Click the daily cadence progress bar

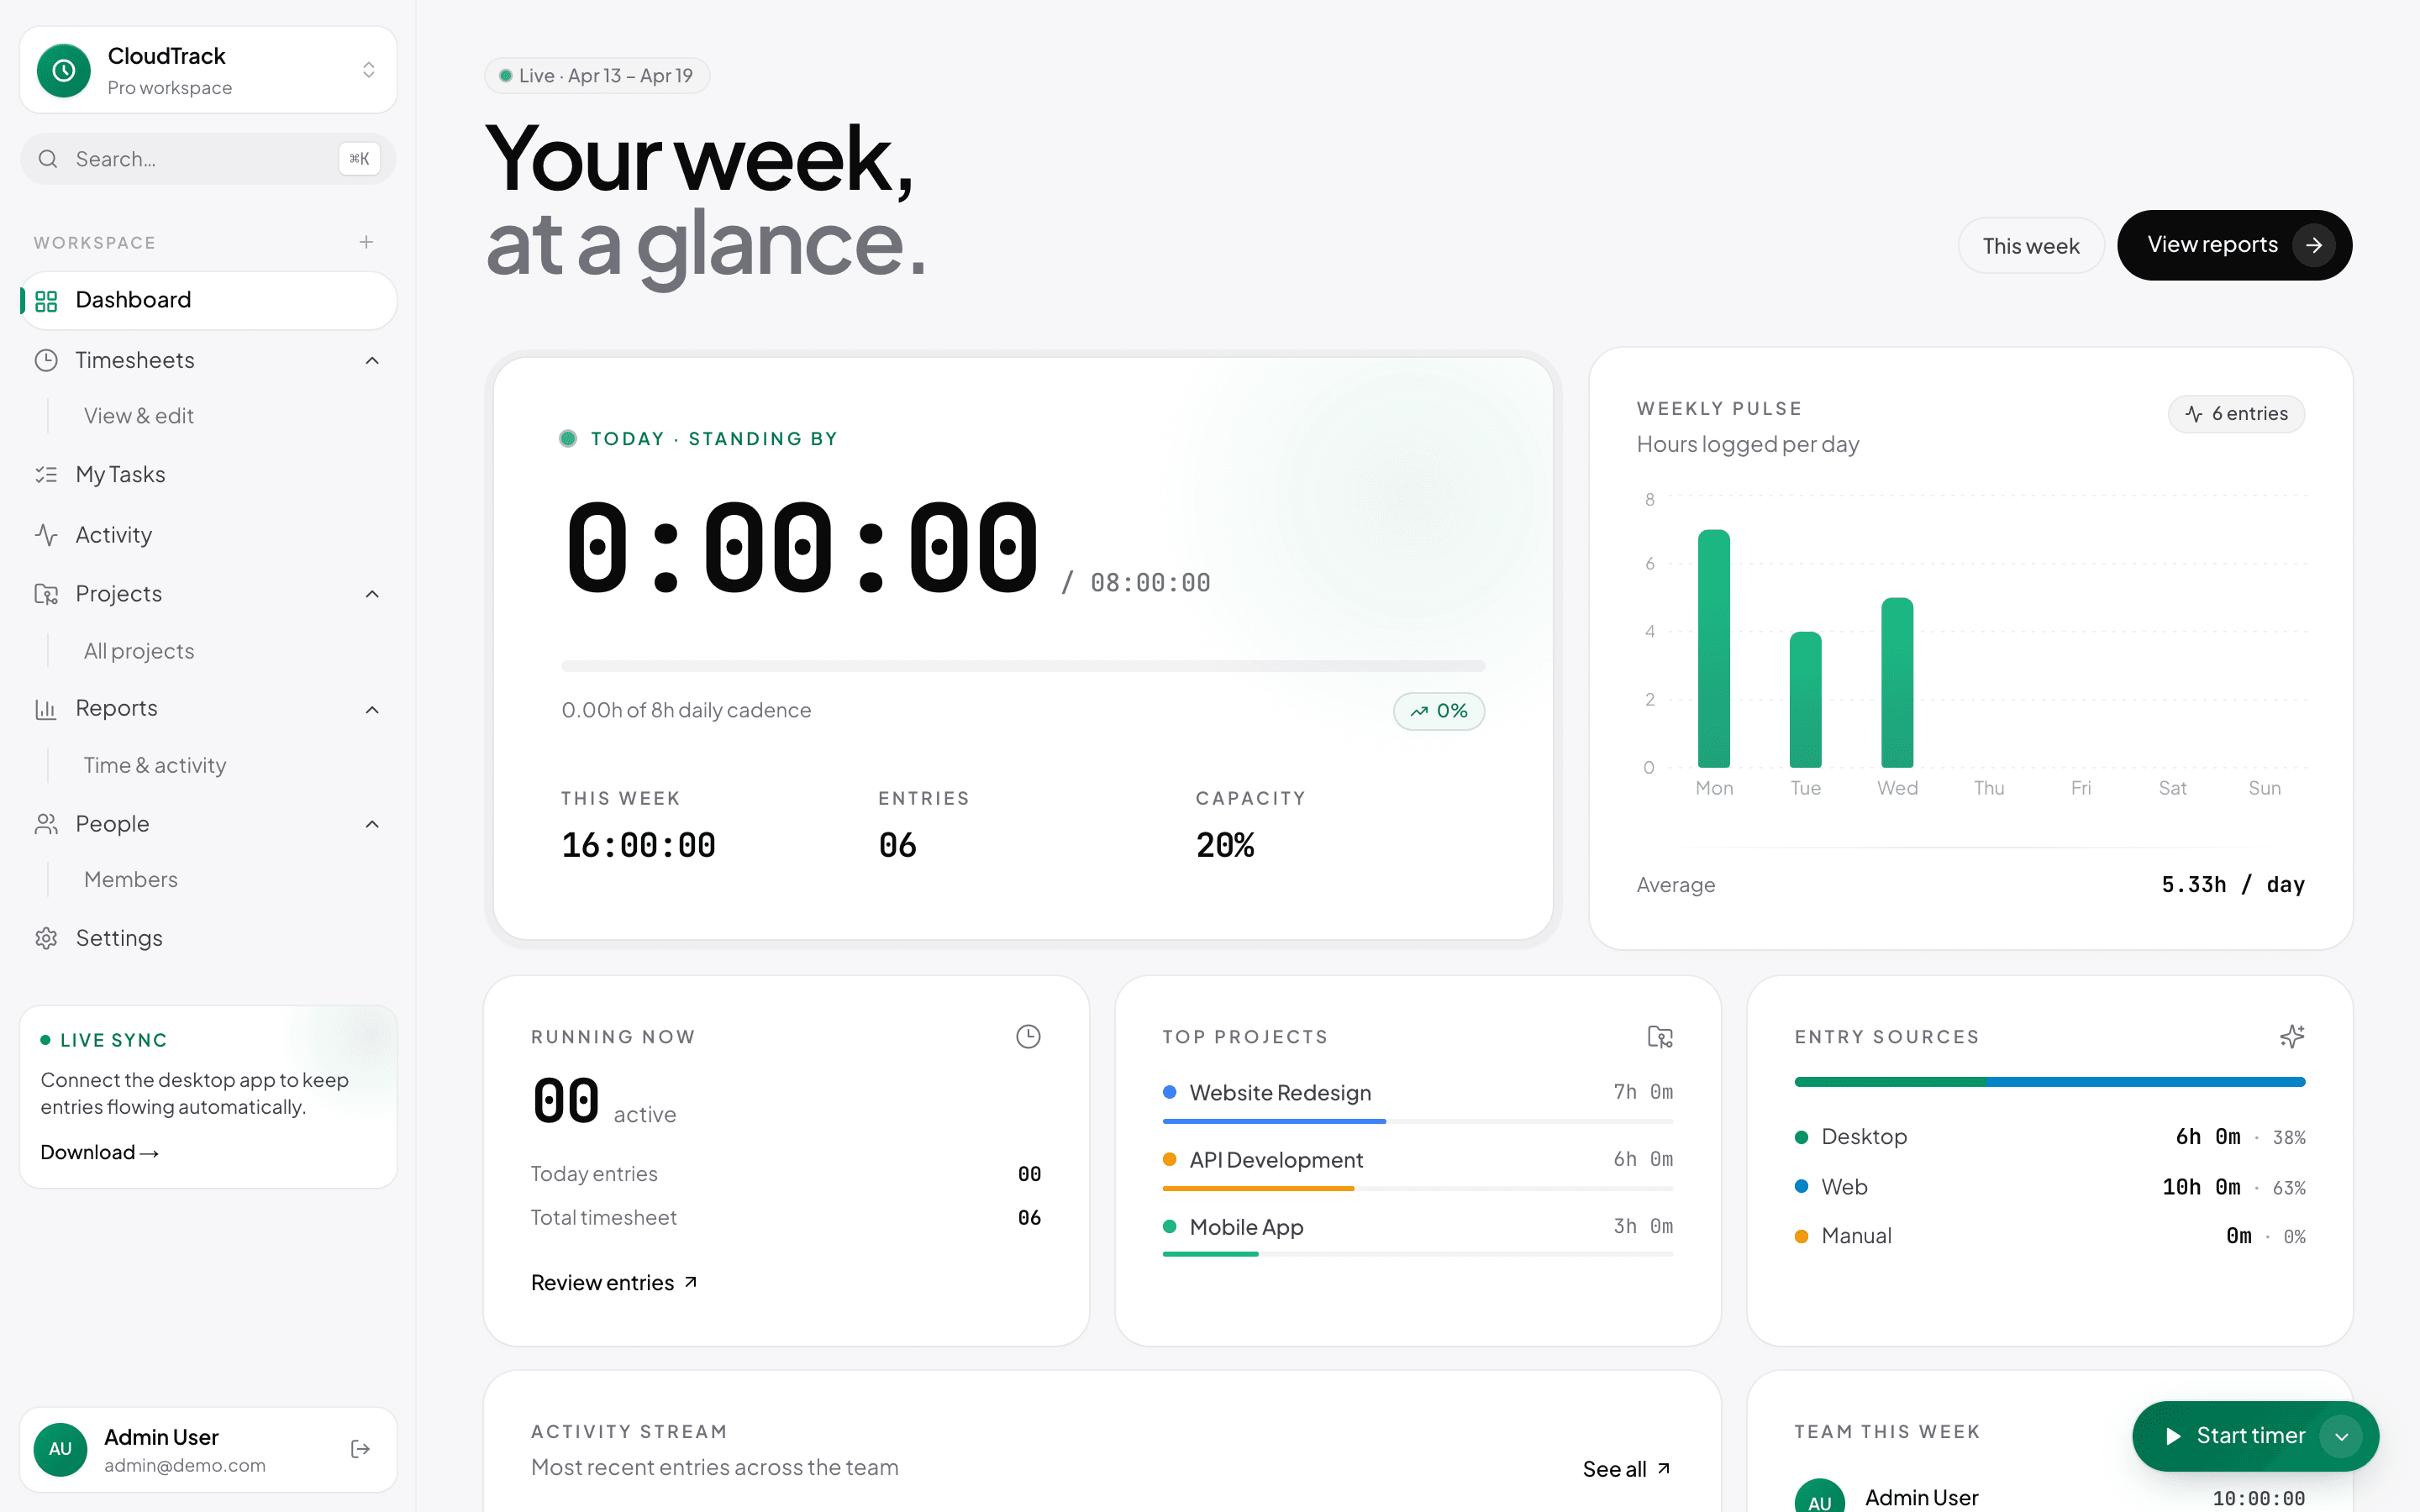[x=1023, y=665]
